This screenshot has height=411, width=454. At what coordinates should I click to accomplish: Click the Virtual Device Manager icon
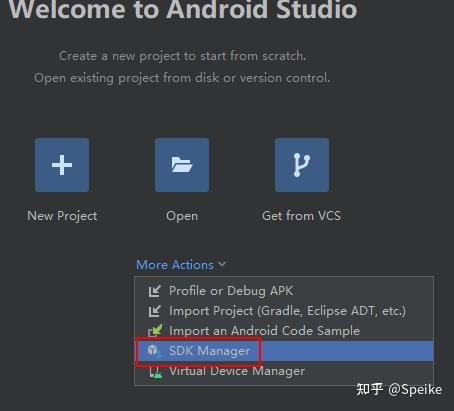coord(155,372)
